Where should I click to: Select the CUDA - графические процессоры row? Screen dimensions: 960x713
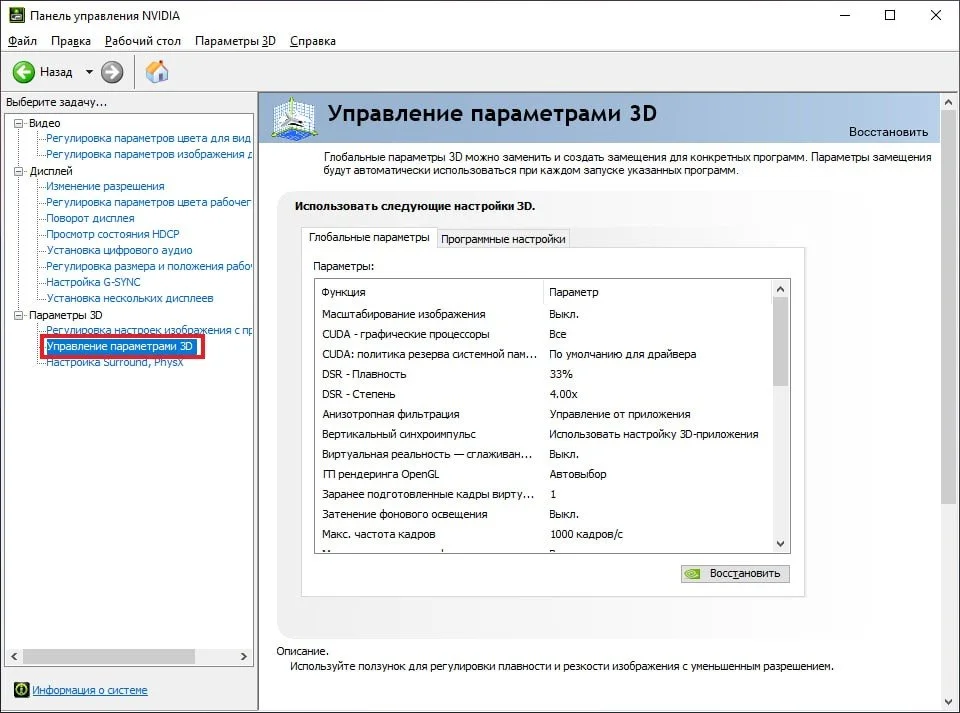point(543,334)
